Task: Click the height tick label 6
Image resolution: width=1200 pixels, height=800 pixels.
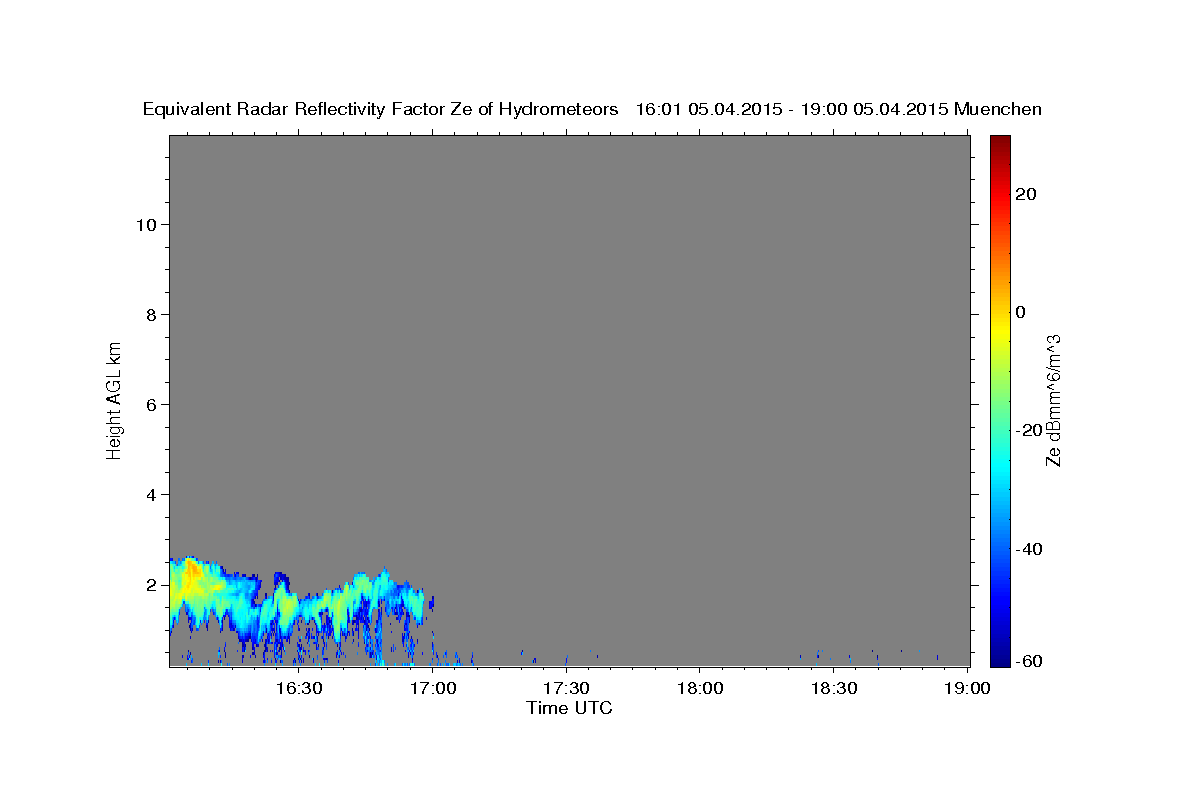Action: click(x=153, y=404)
